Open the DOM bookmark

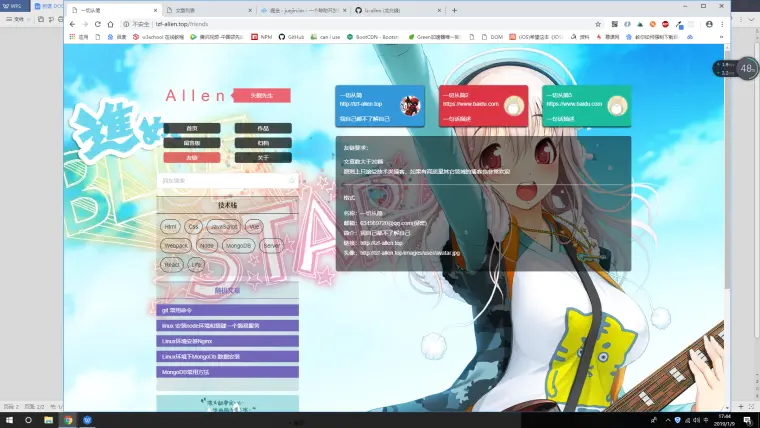click(x=492, y=37)
